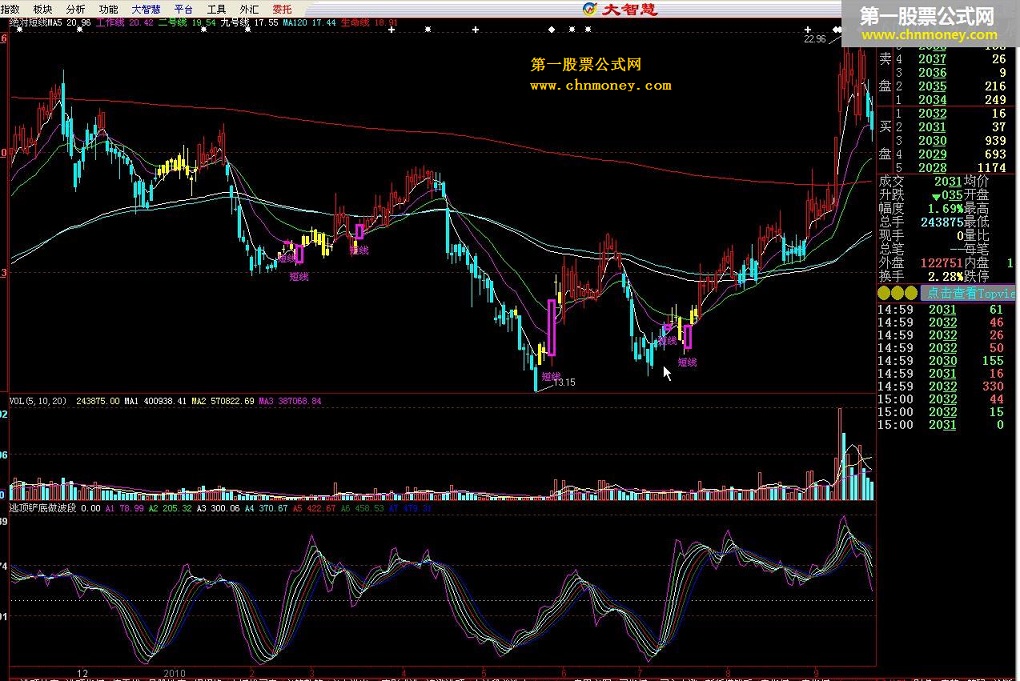Open the 平台 menu
The width and height of the screenshot is (1020, 681).
pos(184,9)
